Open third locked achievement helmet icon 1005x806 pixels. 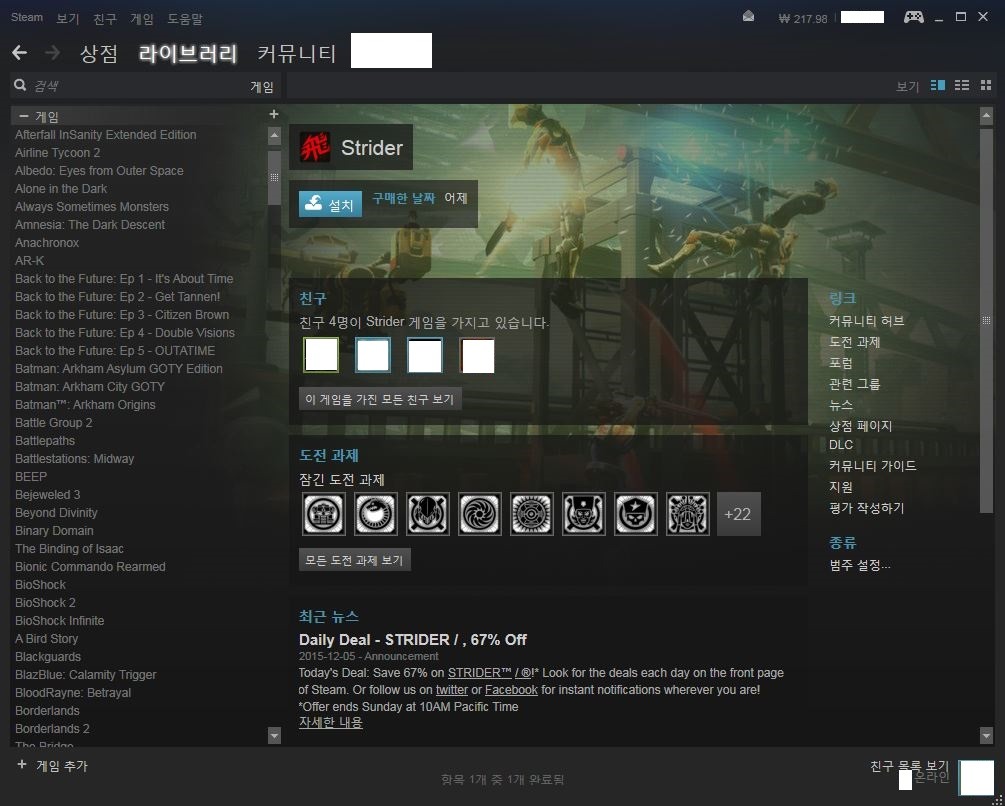[x=428, y=514]
